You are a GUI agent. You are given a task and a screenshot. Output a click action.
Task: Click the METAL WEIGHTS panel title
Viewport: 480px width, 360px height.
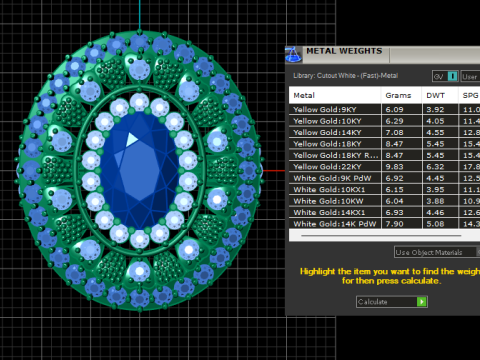pyautogui.click(x=344, y=51)
